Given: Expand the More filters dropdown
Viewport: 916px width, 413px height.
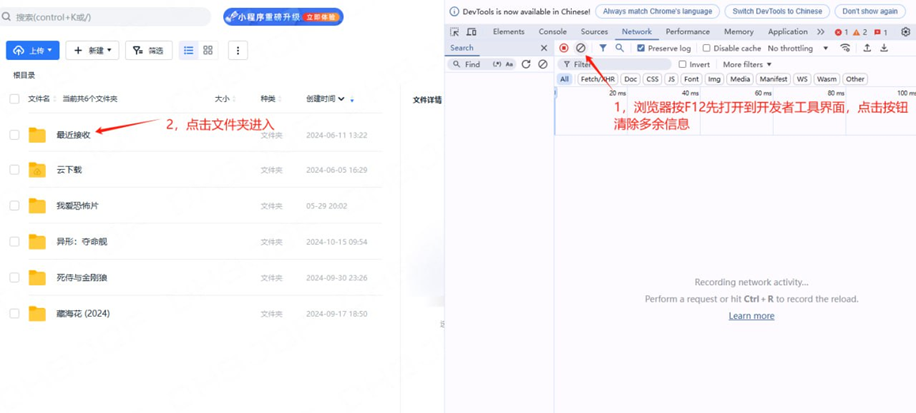Looking at the screenshot, I should tap(747, 64).
